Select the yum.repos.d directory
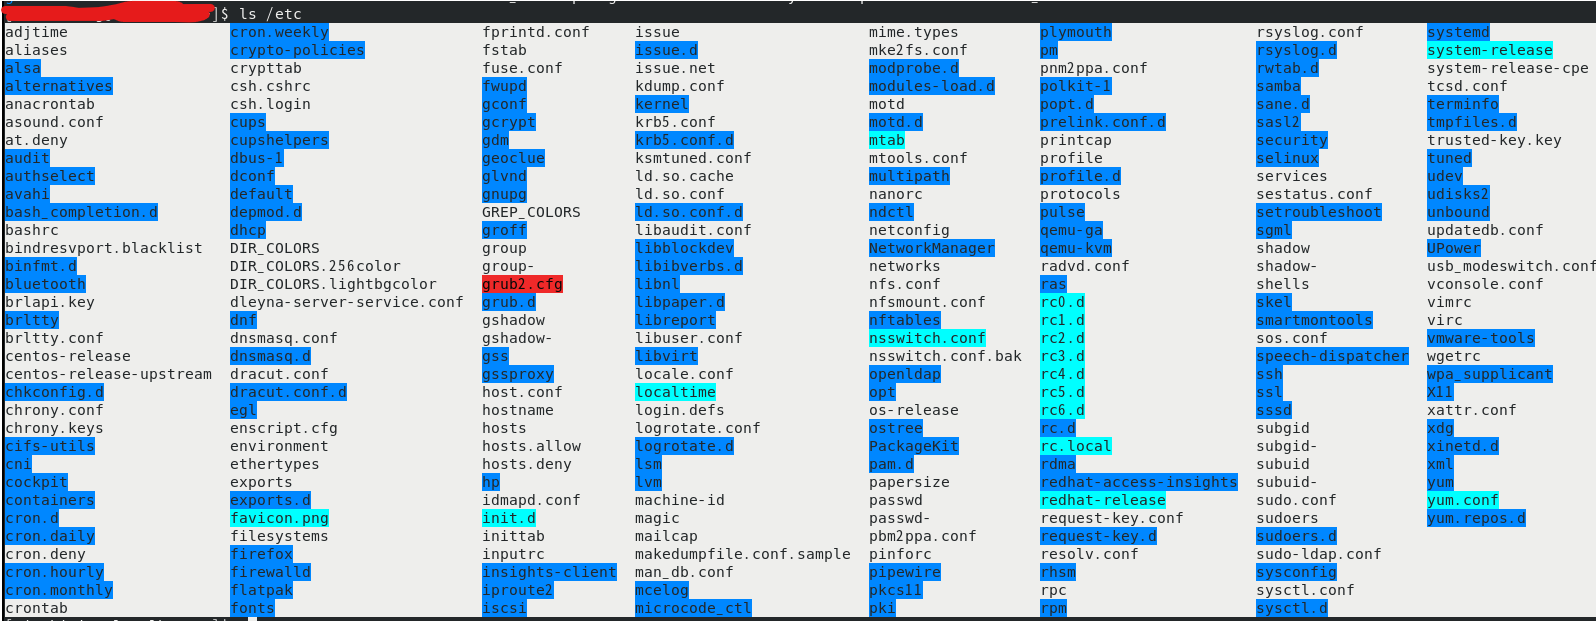 tap(1476, 518)
